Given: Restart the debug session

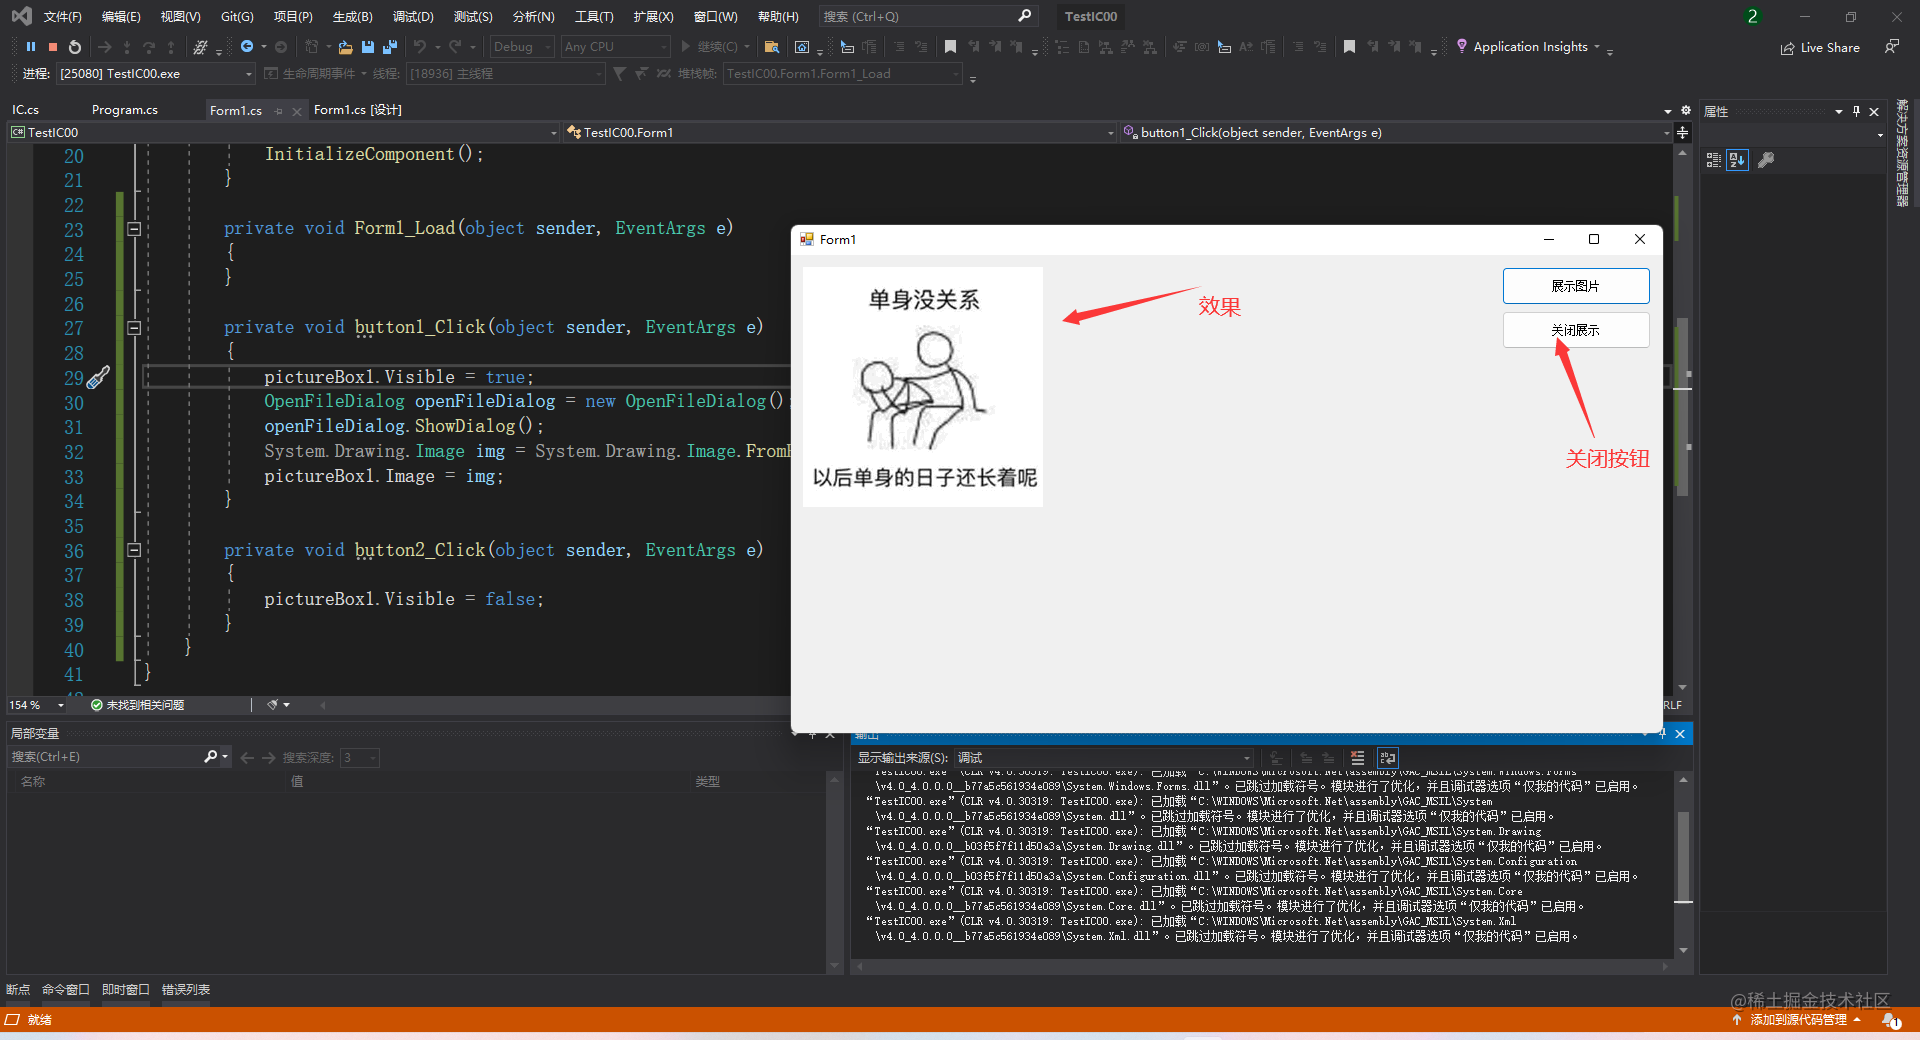Looking at the screenshot, I should coord(75,47).
